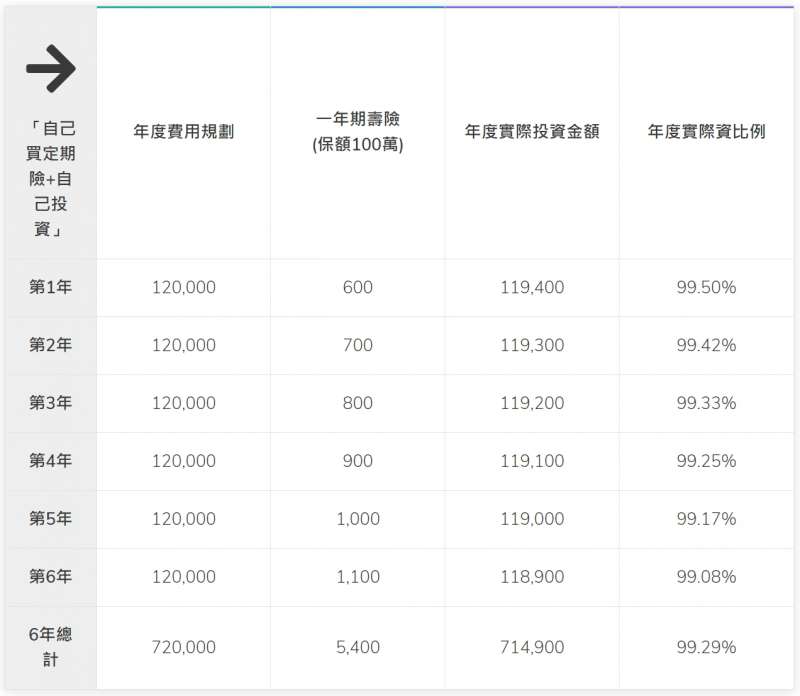Select the 119,400 investment amount cell
Image resolution: width=800 pixels, height=696 pixels.
click(532, 287)
